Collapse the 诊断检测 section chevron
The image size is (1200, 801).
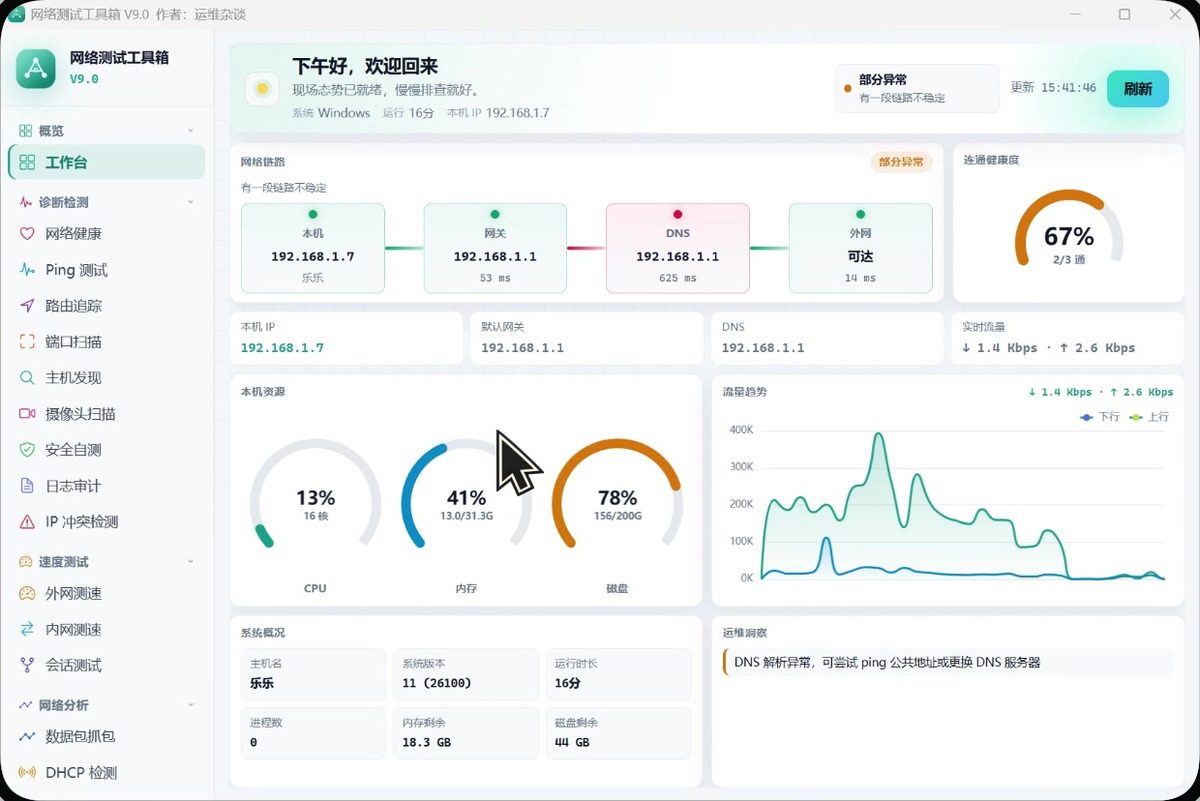coord(191,202)
